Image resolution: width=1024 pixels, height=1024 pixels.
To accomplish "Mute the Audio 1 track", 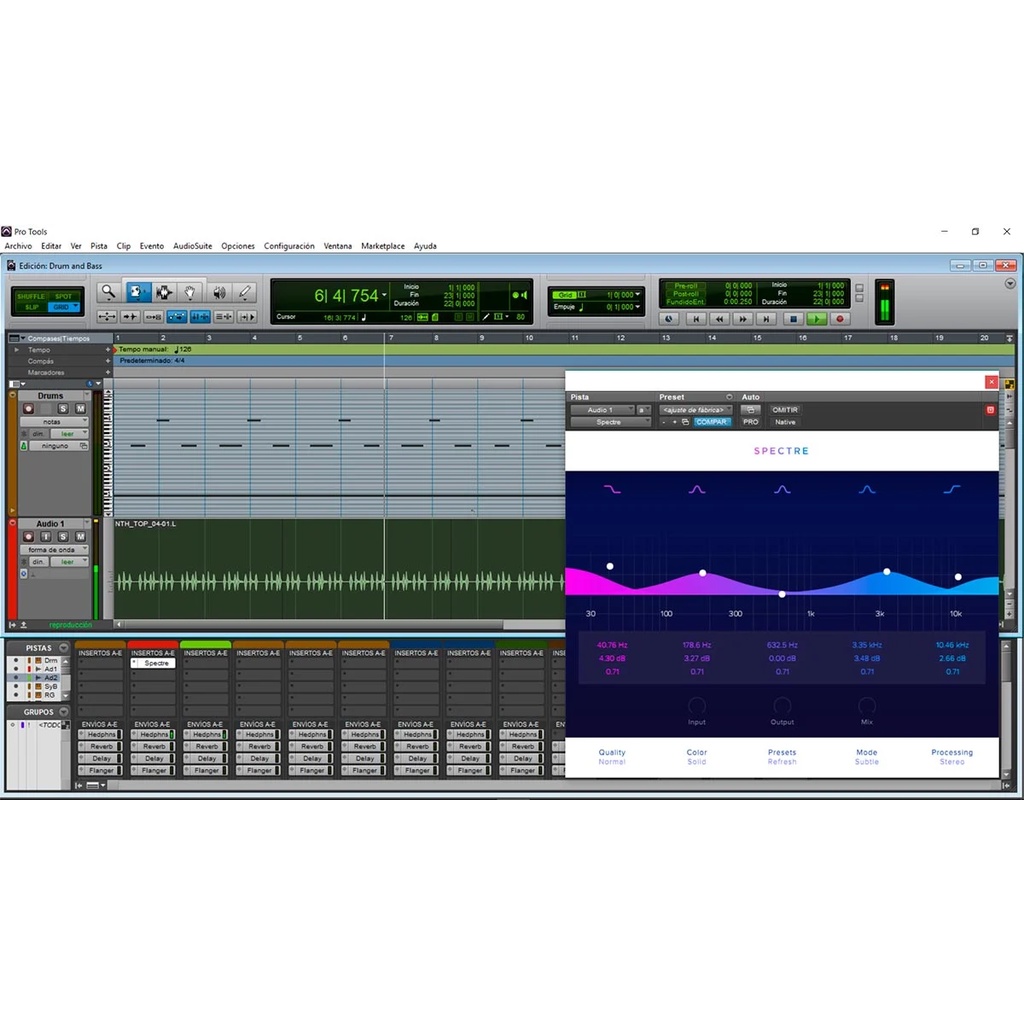I will pyautogui.click(x=80, y=536).
